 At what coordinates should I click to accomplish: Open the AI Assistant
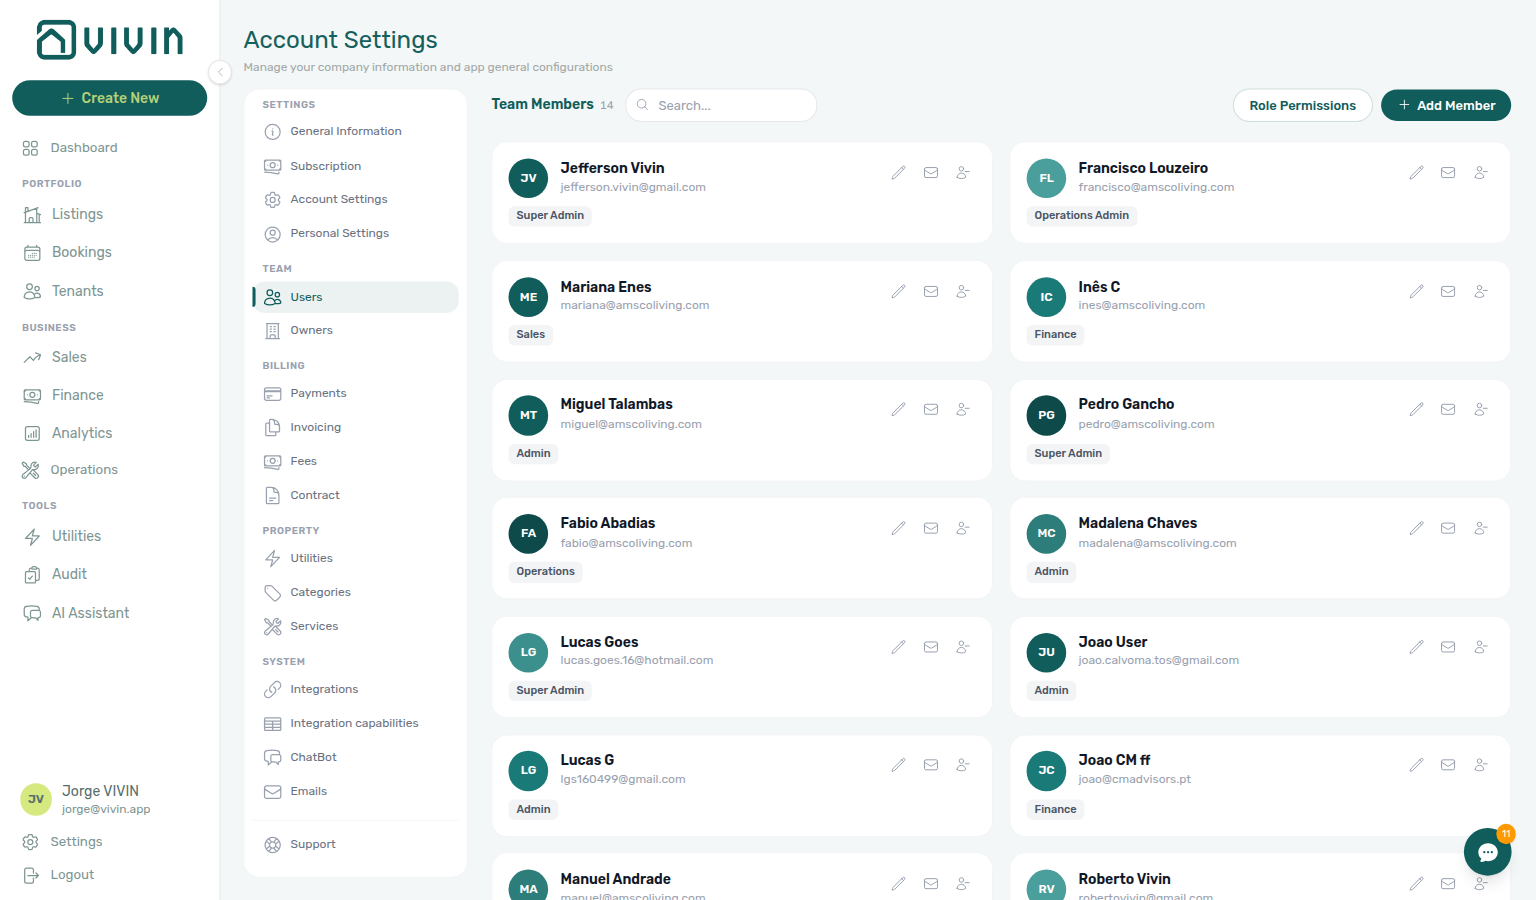pyautogui.click(x=76, y=613)
